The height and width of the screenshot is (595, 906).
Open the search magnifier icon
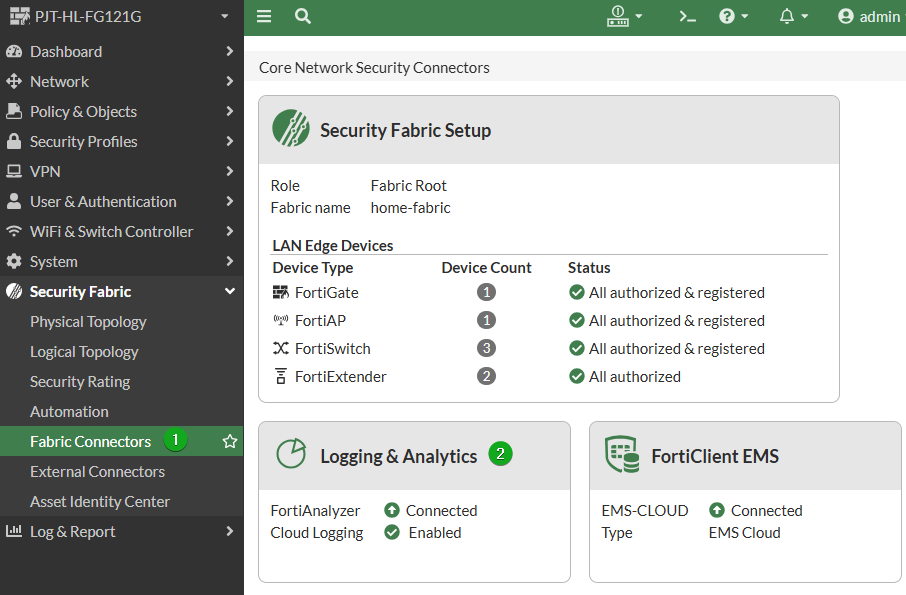coord(303,16)
